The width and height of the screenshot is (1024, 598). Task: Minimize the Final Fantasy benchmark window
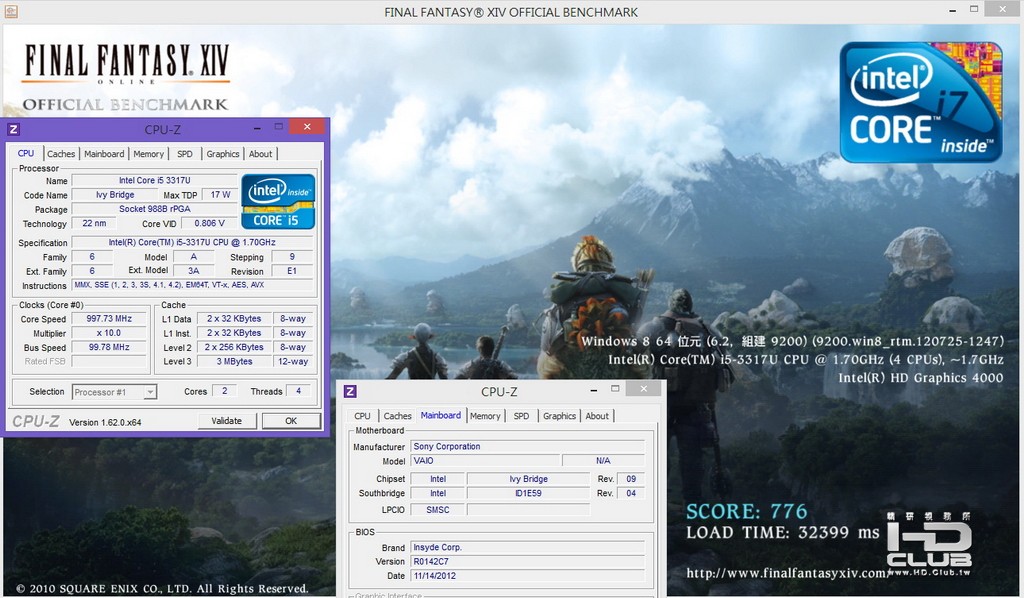(x=953, y=10)
